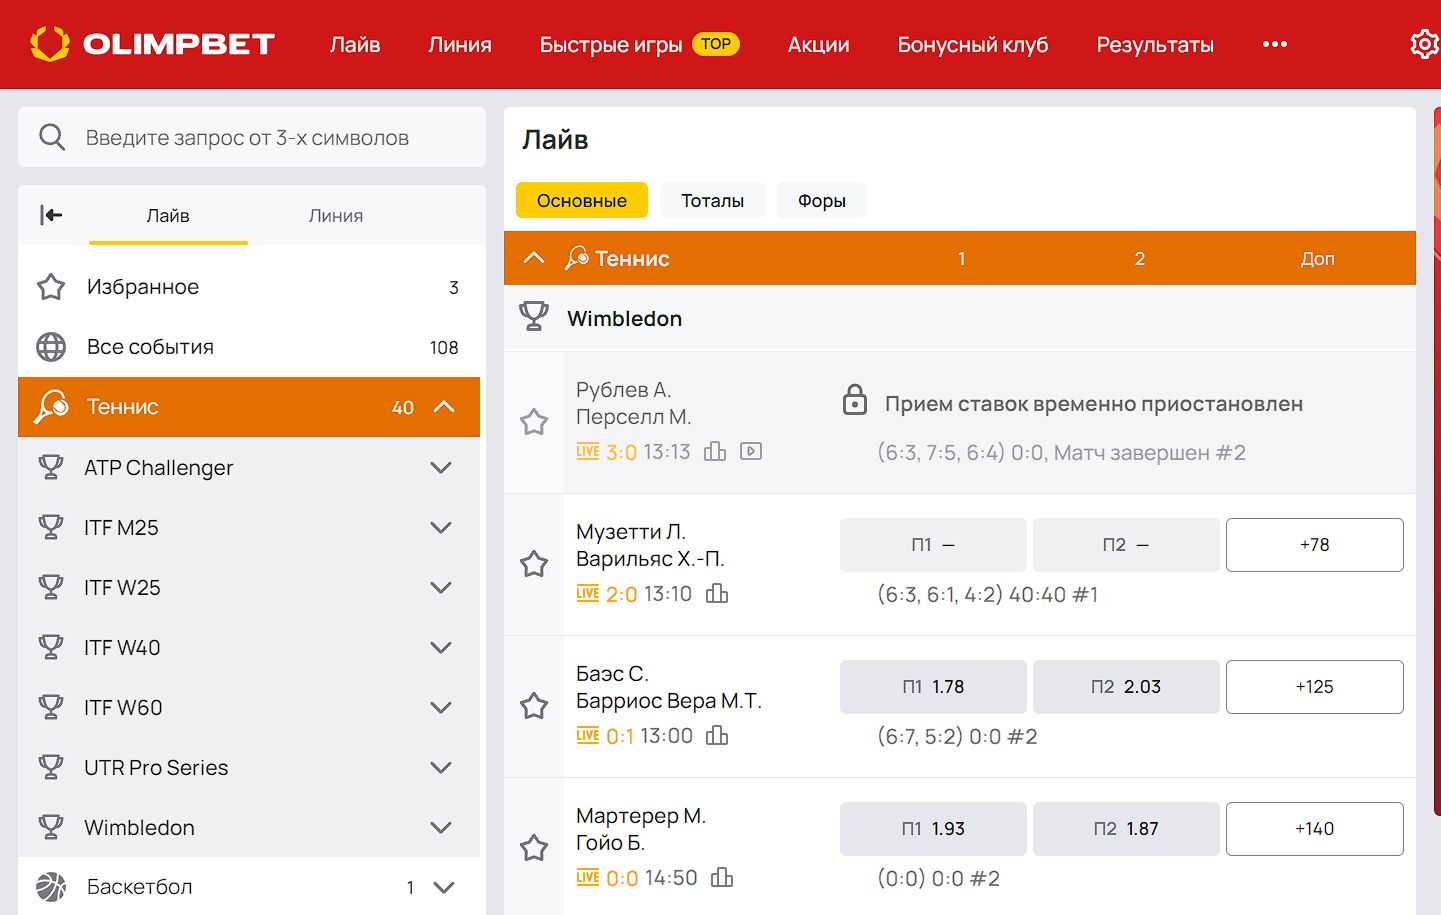1441x915 pixels.
Task: Click the Olimpbet logo
Action: tap(152, 44)
